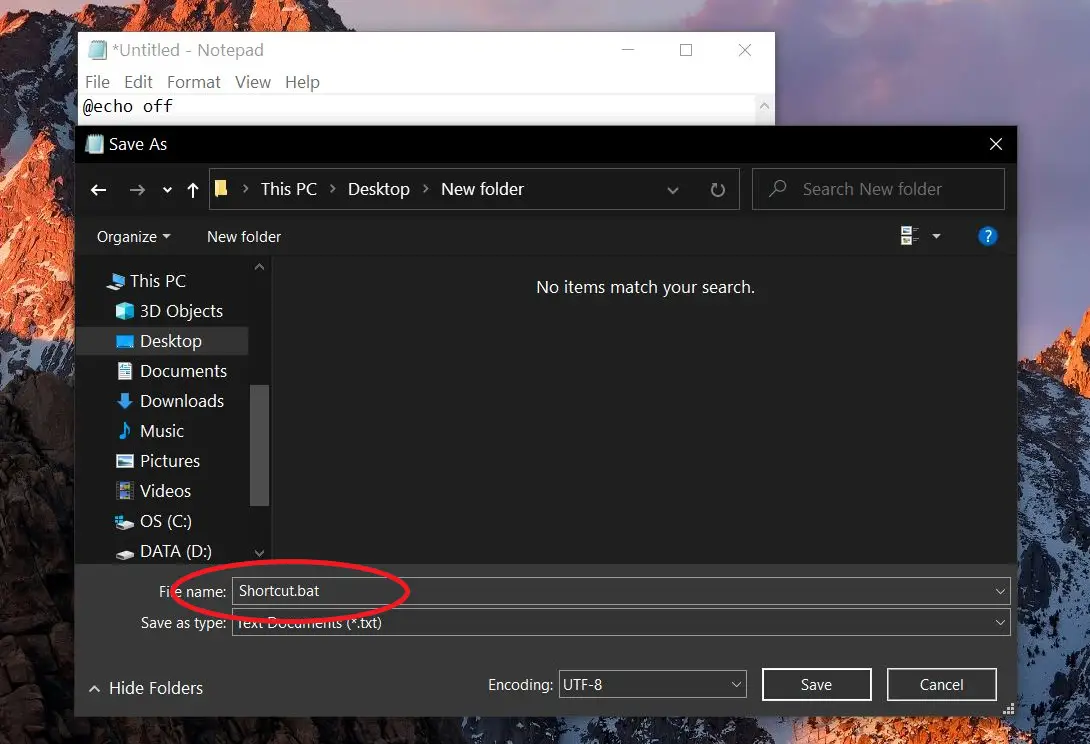Click the change view icon
The width and height of the screenshot is (1090, 744).
[x=909, y=236]
